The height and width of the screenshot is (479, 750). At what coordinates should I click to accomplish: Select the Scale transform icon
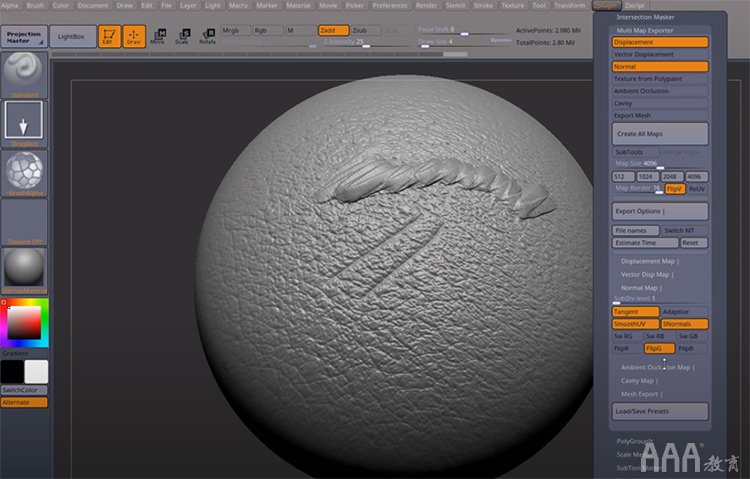pos(182,36)
